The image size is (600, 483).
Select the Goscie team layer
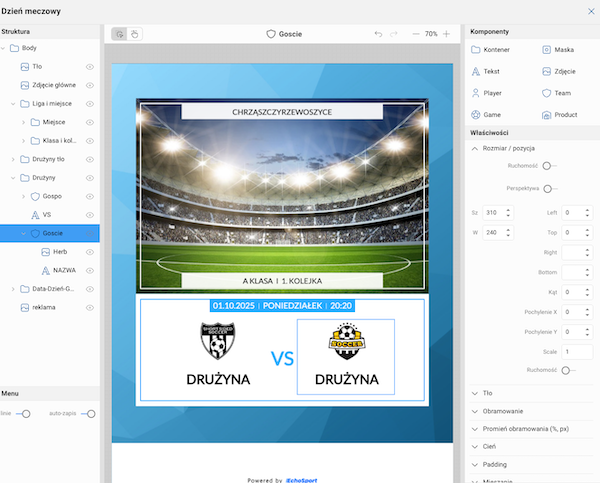pyautogui.click(x=50, y=233)
